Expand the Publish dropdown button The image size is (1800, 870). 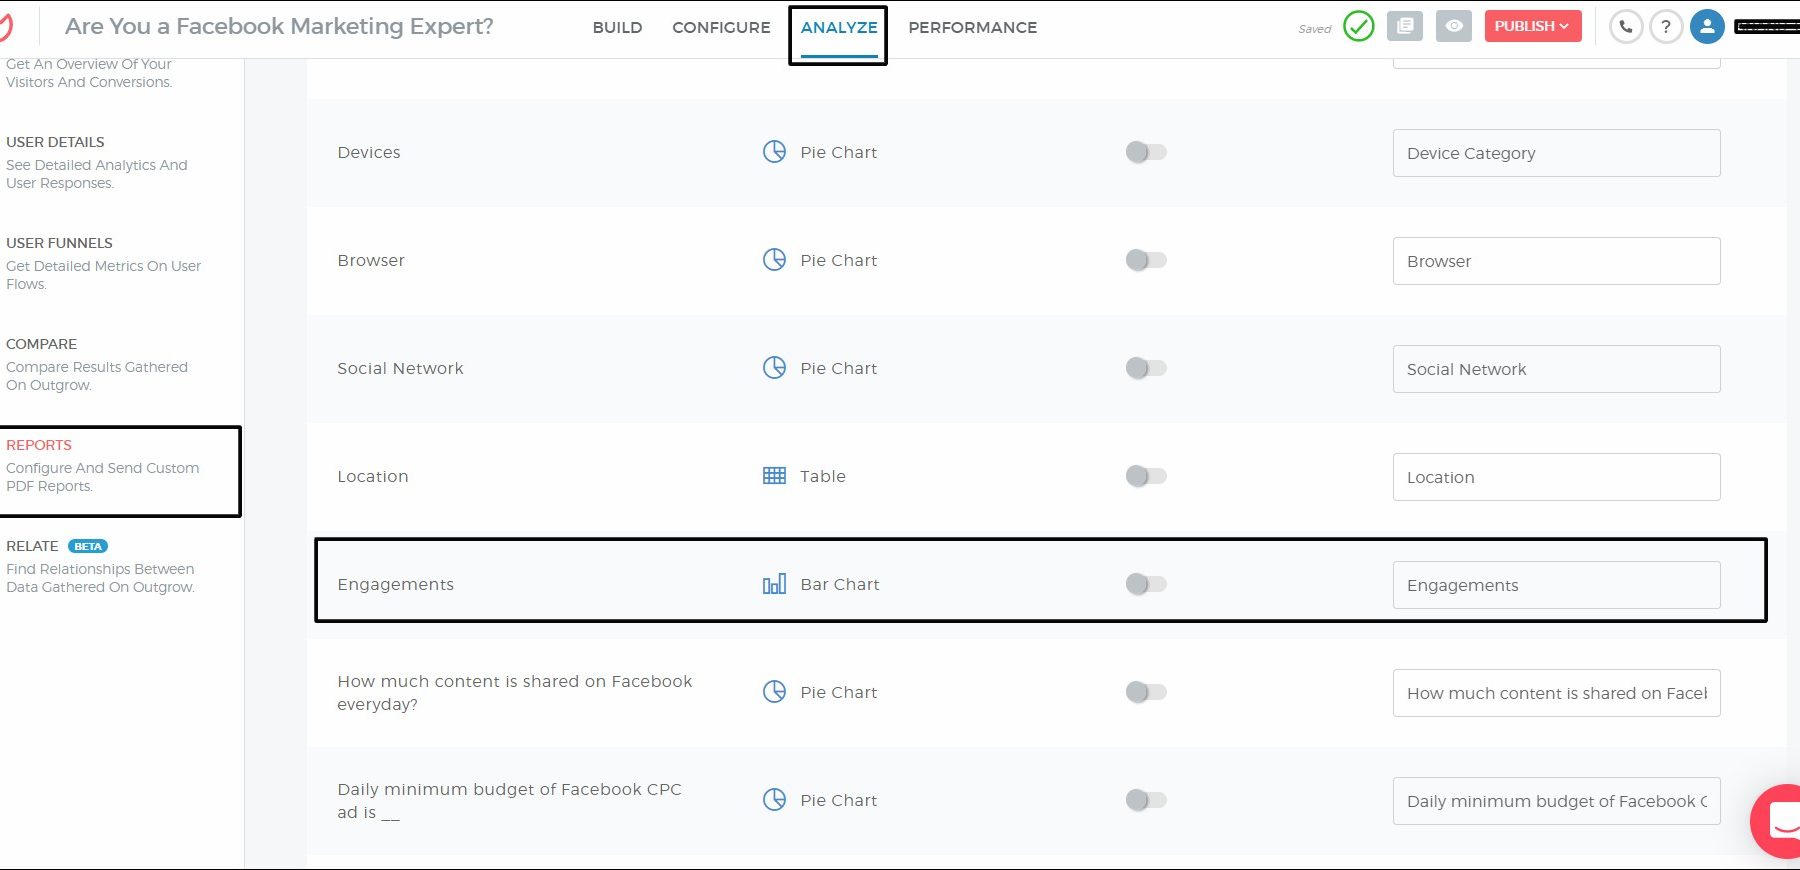1532,26
